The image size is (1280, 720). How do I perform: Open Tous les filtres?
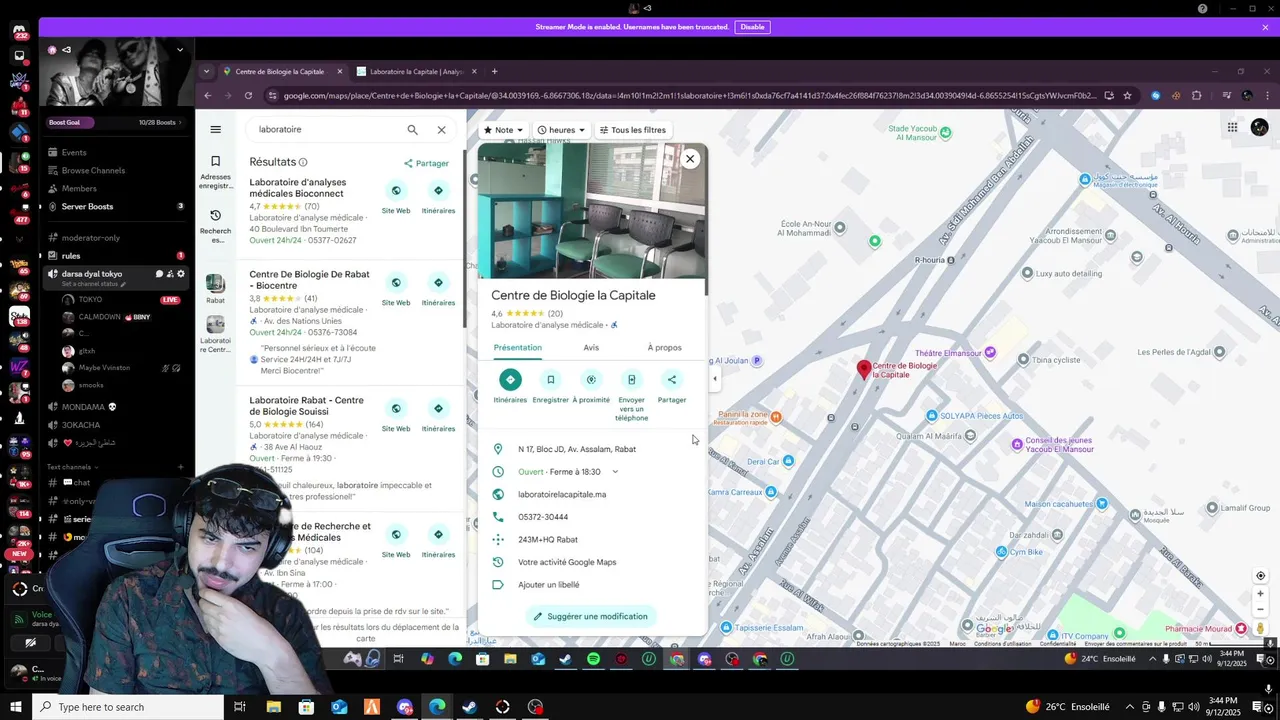[x=632, y=130]
